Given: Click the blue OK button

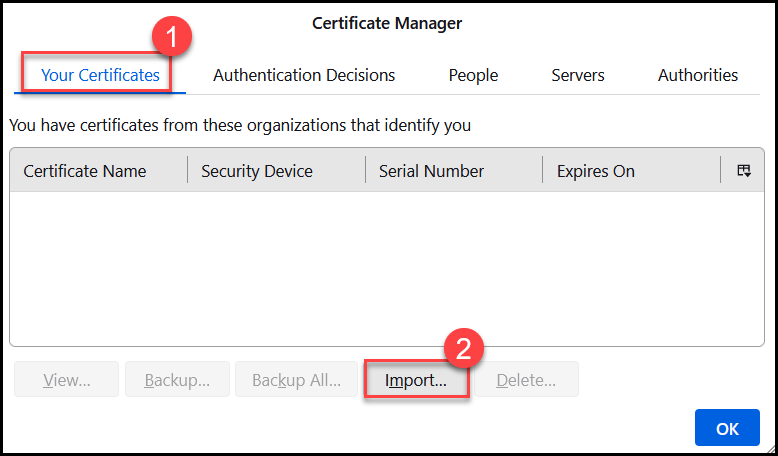Looking at the screenshot, I should click(727, 428).
